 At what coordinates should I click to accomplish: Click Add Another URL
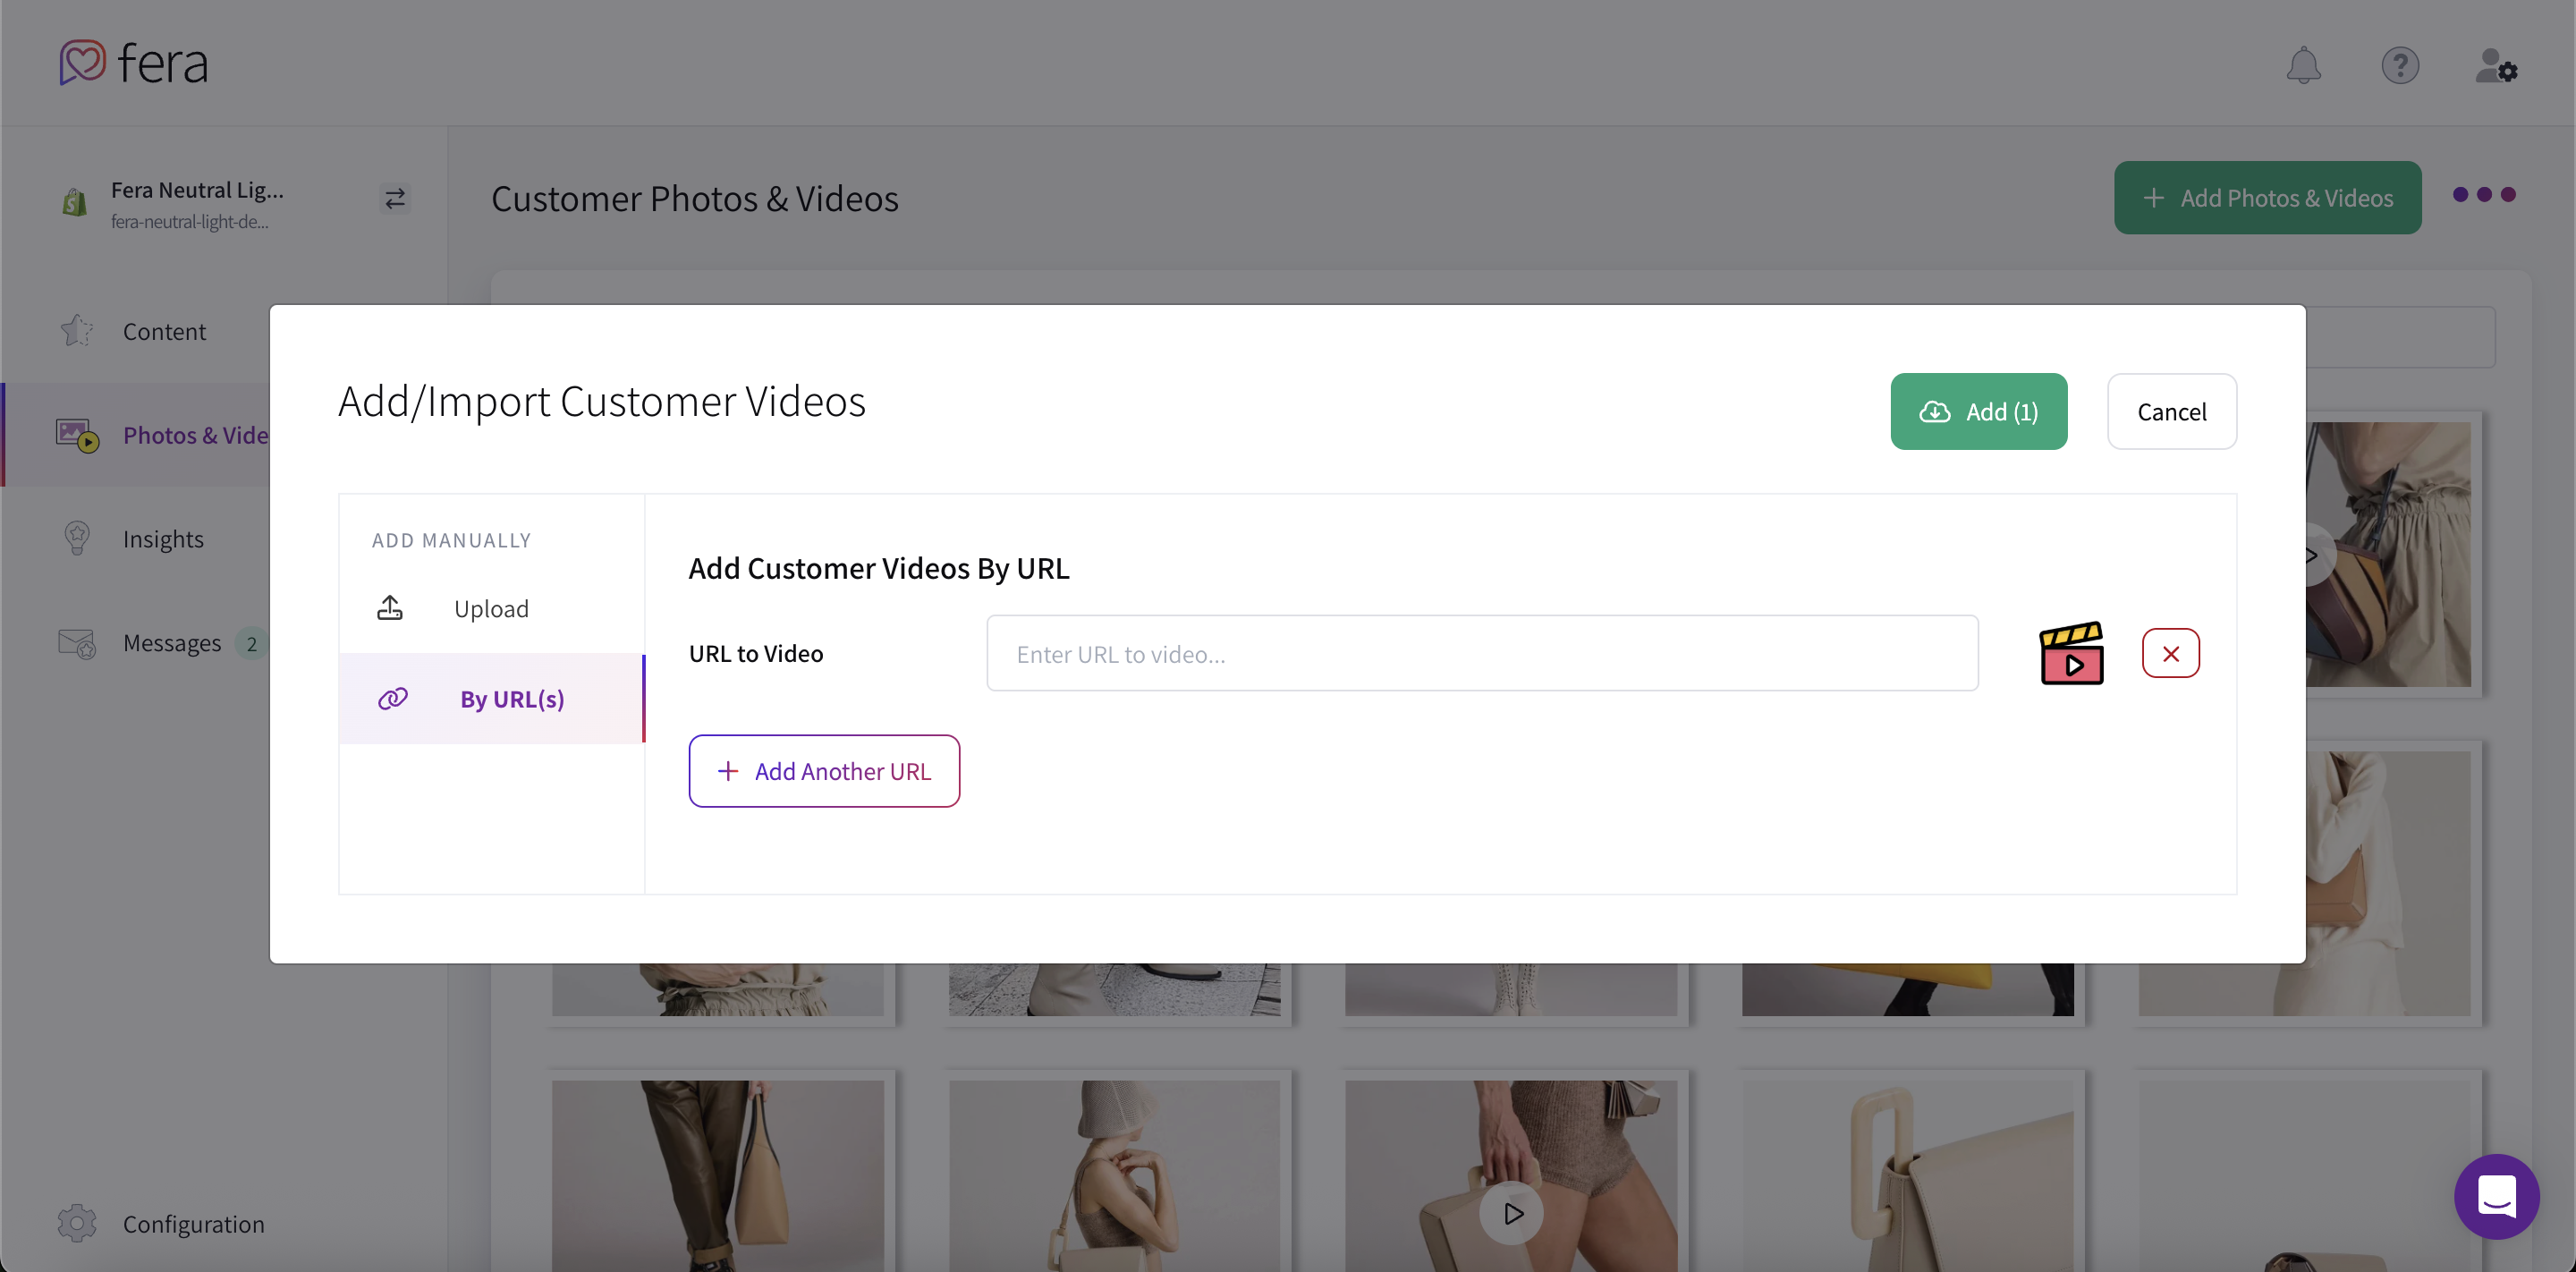coord(824,770)
